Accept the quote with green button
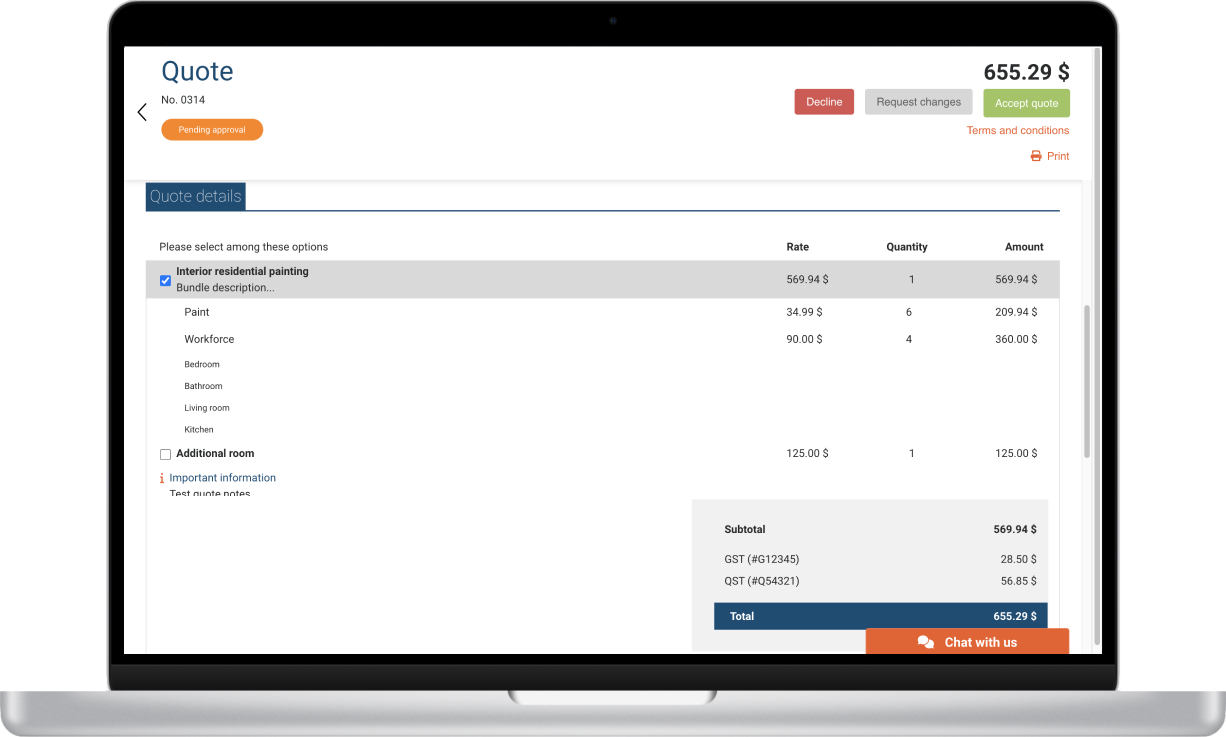The image size is (1226, 737). pos(1026,103)
